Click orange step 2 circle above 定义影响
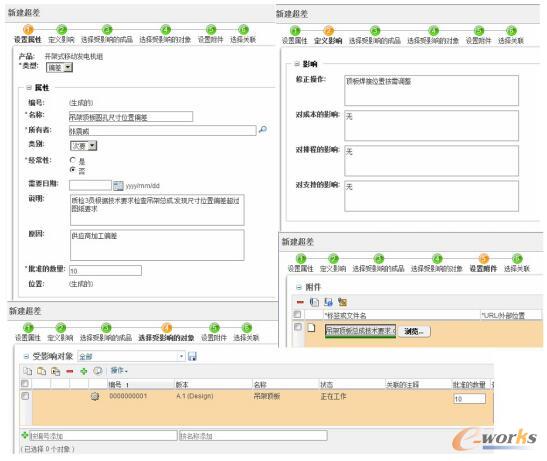Image resolution: width=547 pixels, height=461 pixels. tap(328, 31)
